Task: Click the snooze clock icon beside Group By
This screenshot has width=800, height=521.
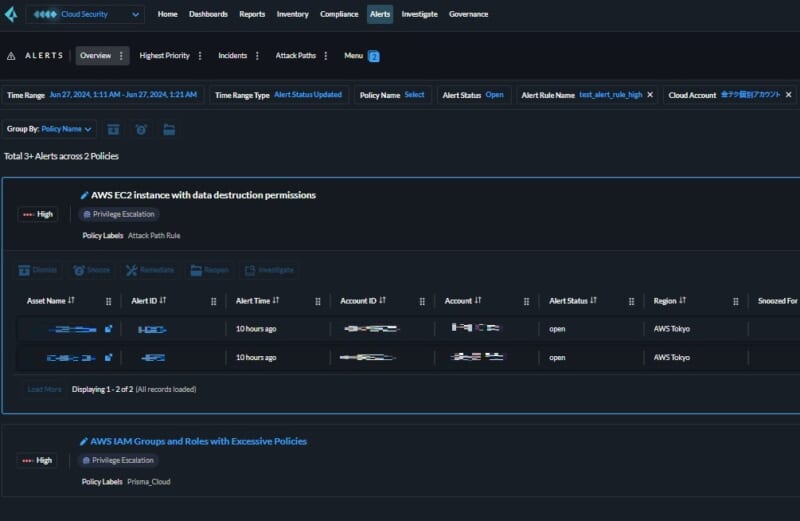Action: pyautogui.click(x=141, y=129)
